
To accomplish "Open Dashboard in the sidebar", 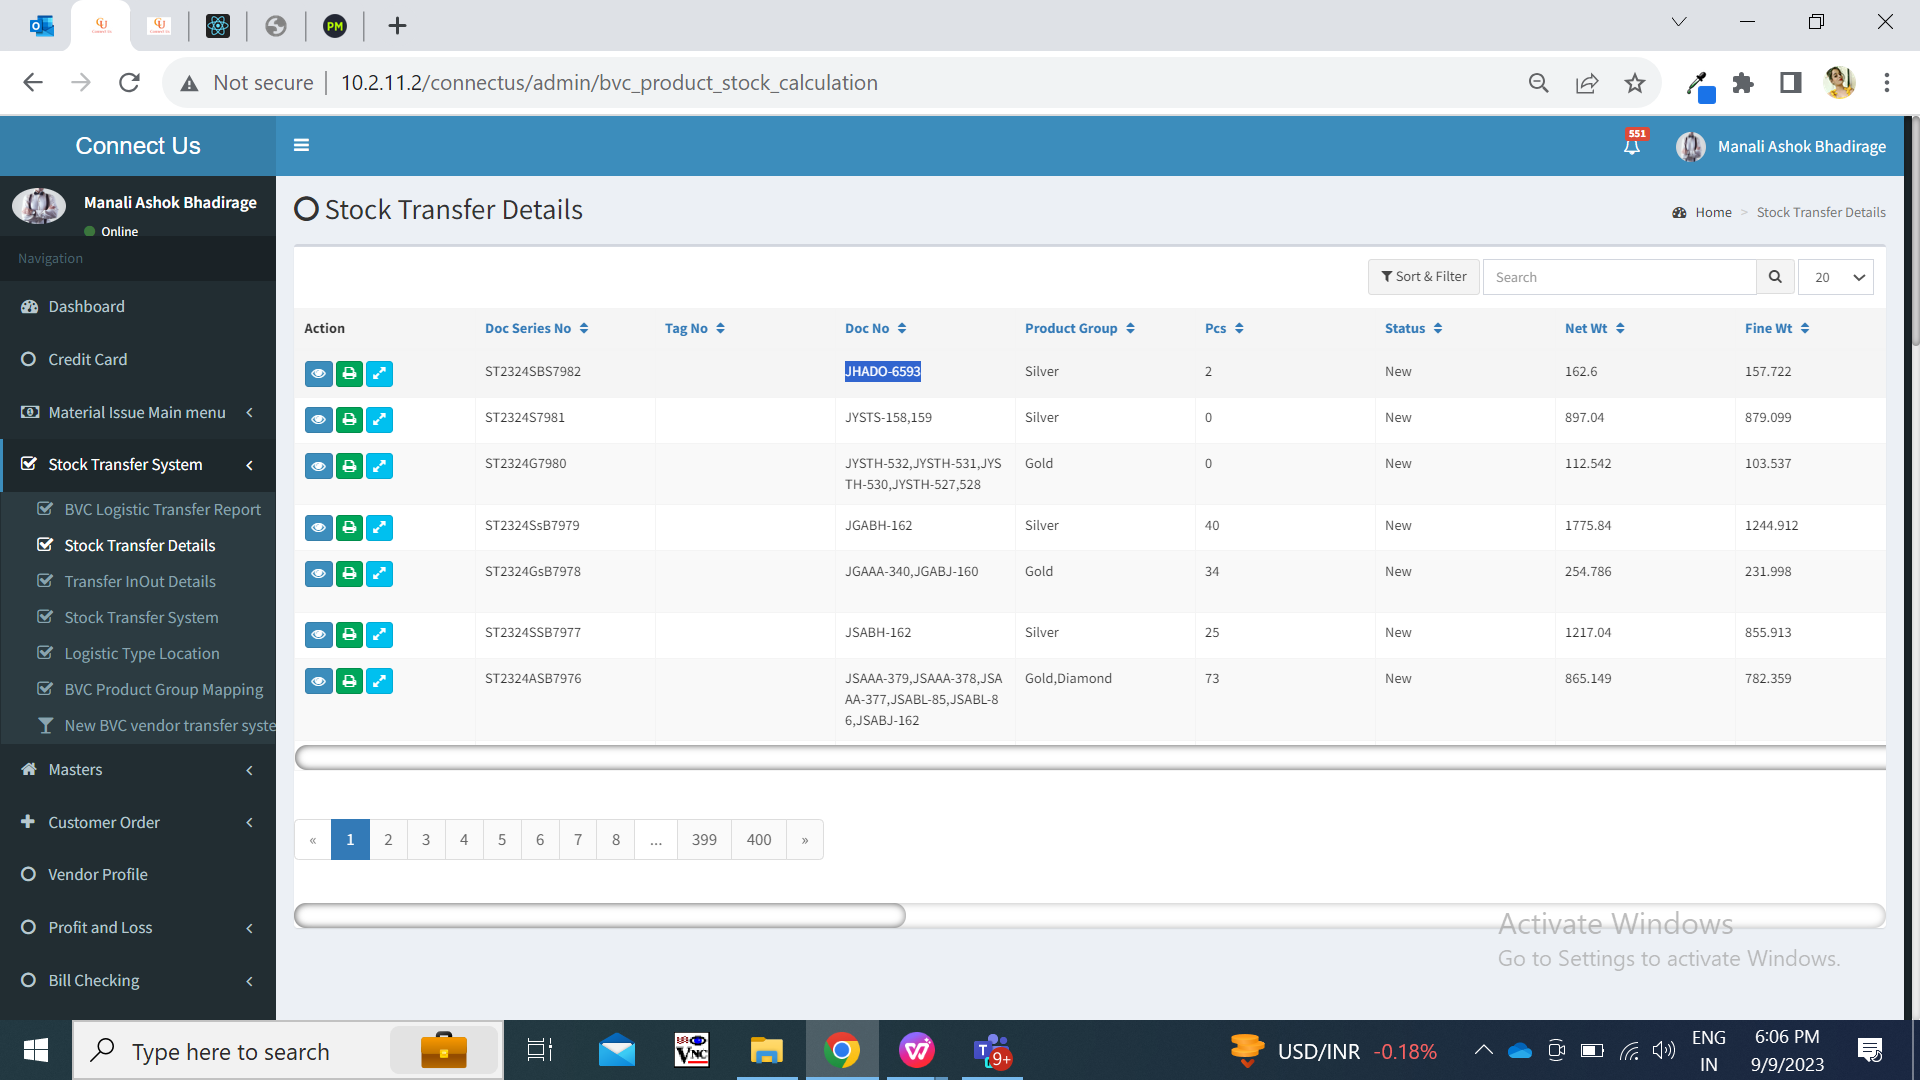I will [x=138, y=307].
